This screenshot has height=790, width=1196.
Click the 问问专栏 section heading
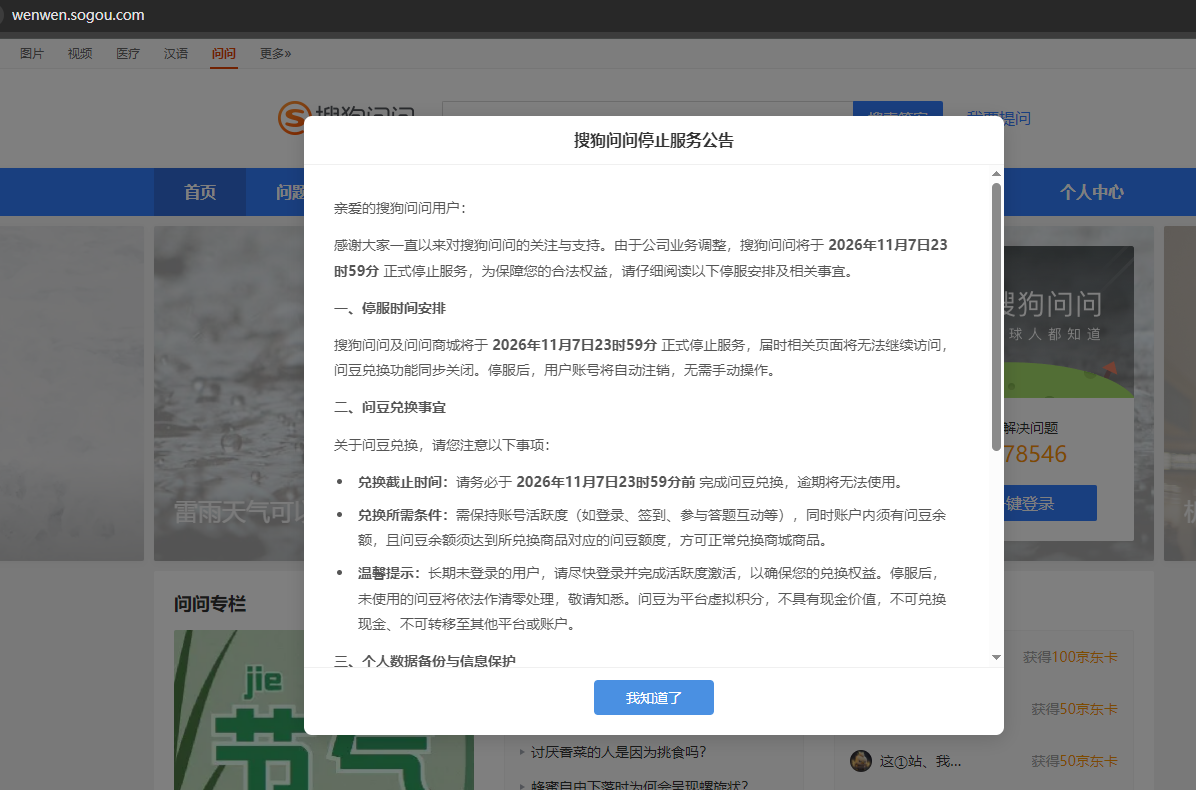pos(210,604)
